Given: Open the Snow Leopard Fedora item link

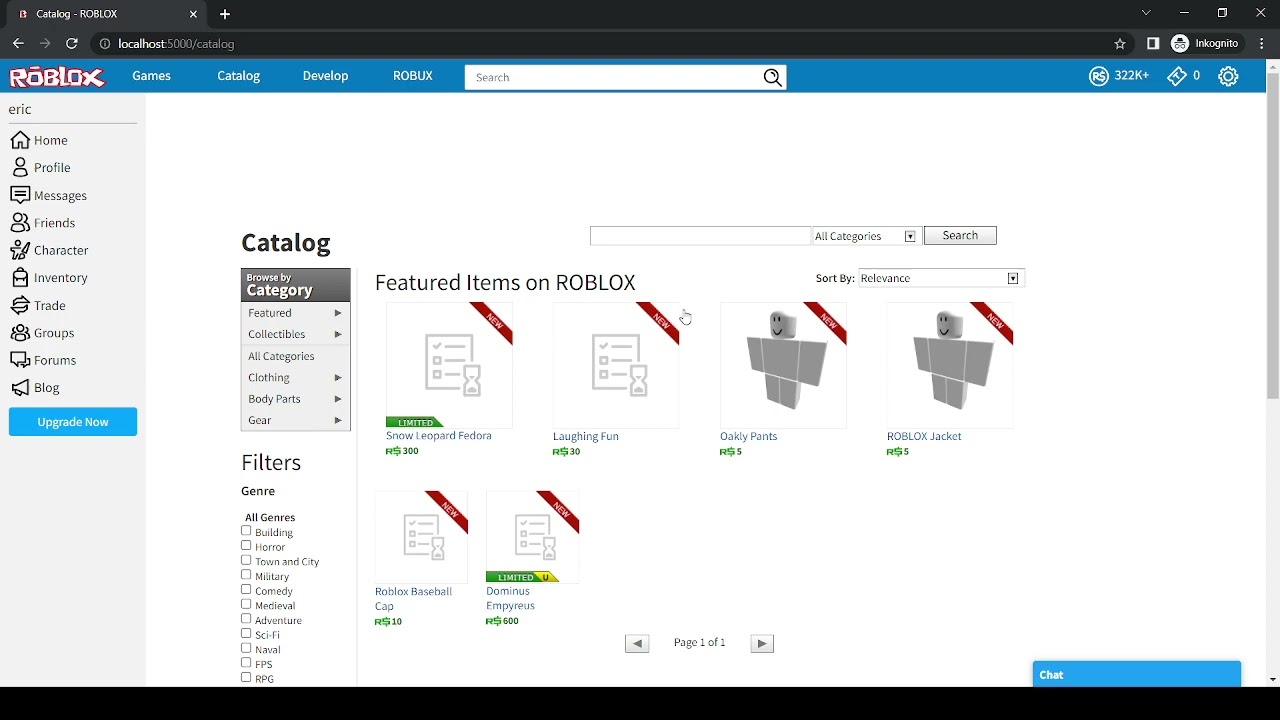Looking at the screenshot, I should coord(438,436).
